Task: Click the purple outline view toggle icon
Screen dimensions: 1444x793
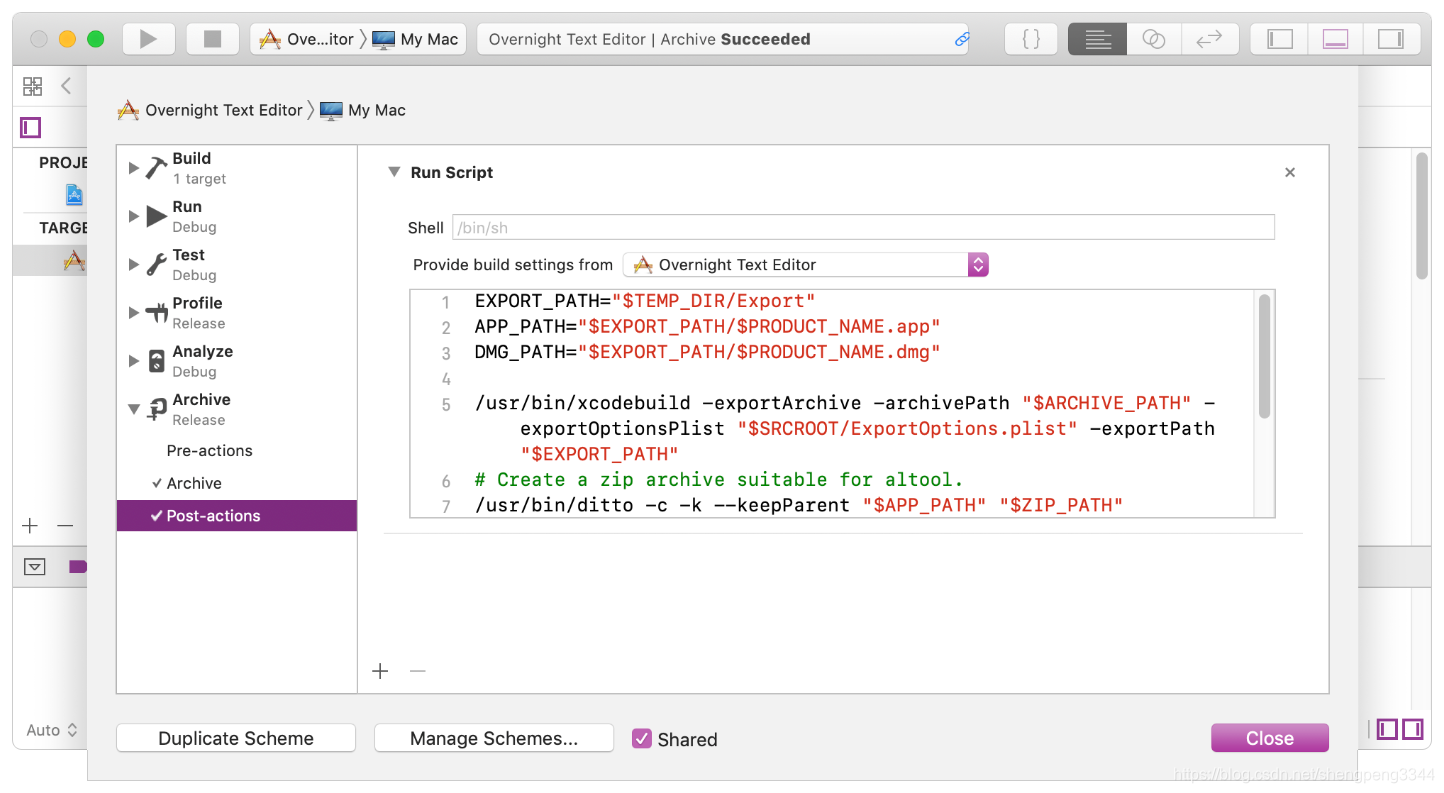Action: pyautogui.click(x=31, y=127)
